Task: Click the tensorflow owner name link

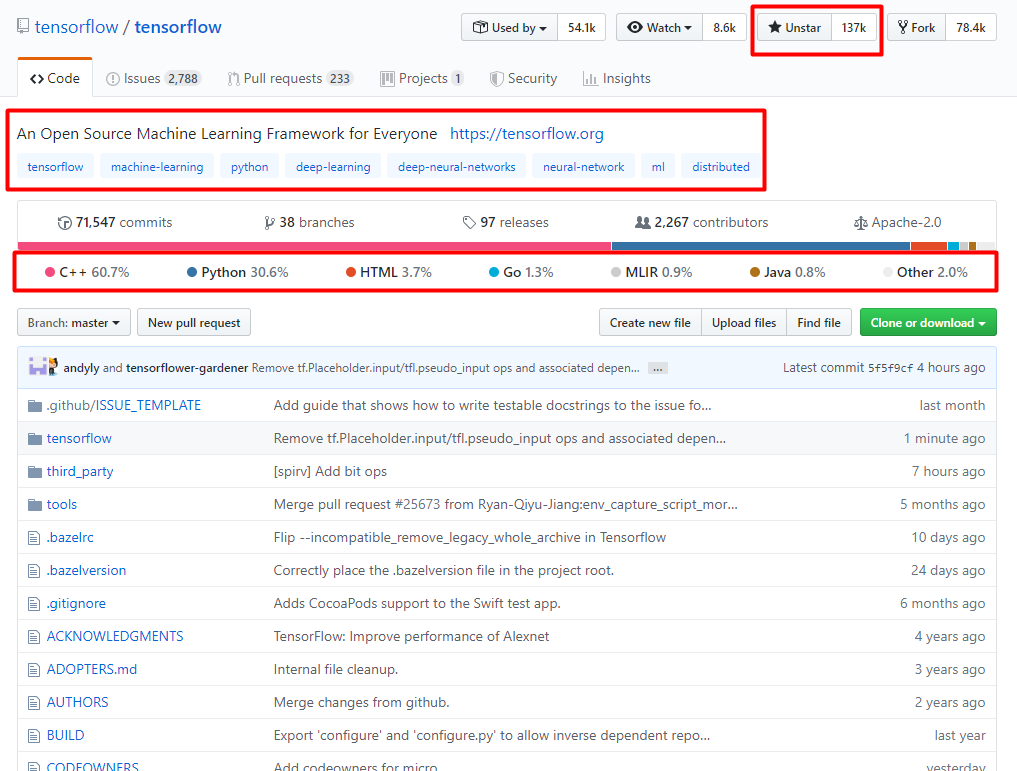Action: click(x=77, y=27)
